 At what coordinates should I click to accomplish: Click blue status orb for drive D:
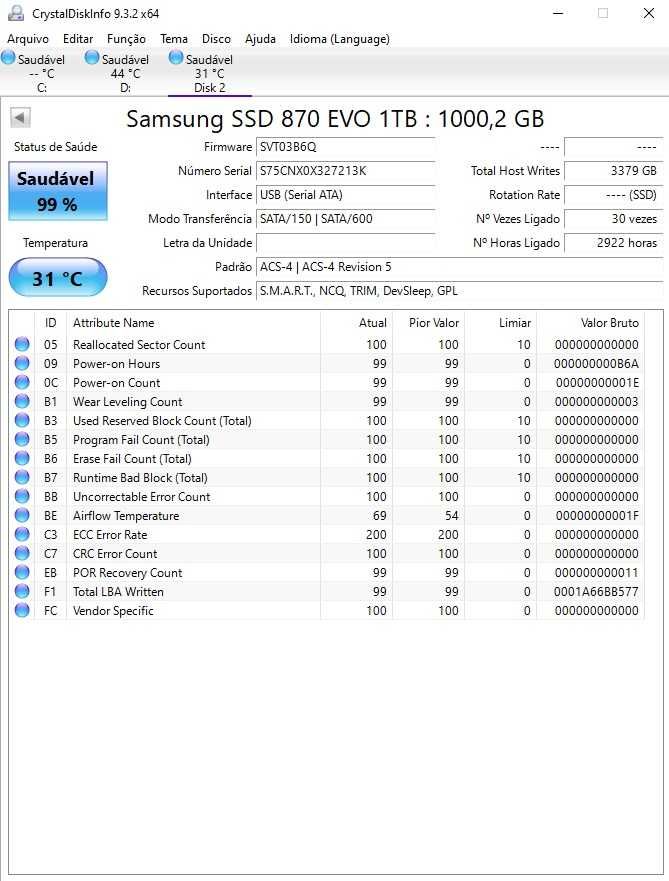point(92,57)
